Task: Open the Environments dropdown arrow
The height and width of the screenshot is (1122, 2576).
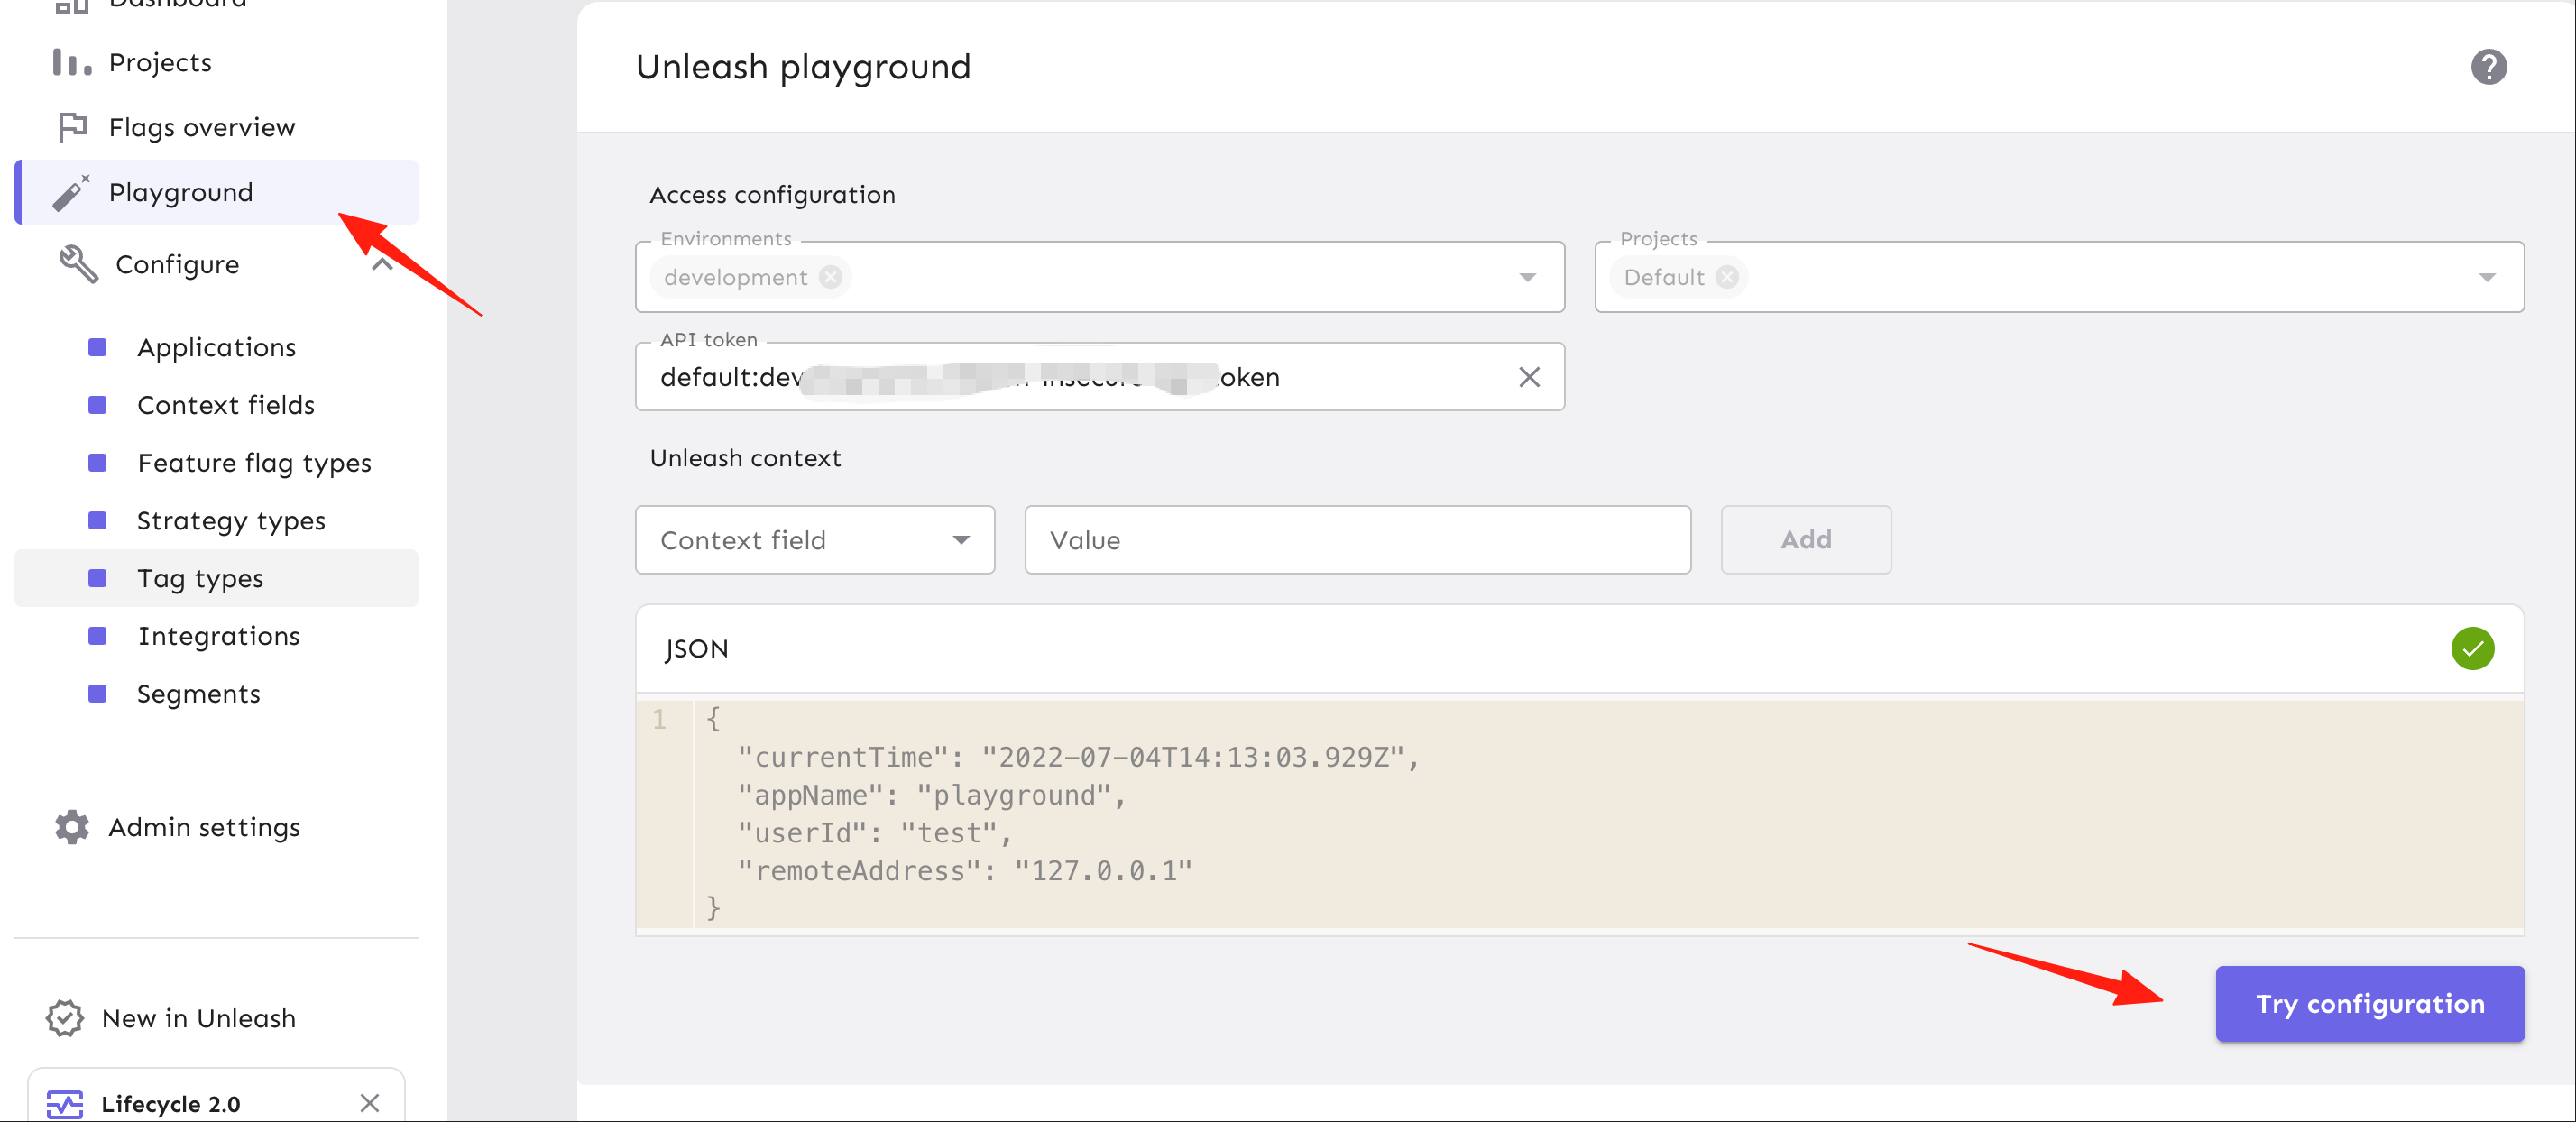Action: point(1527,277)
